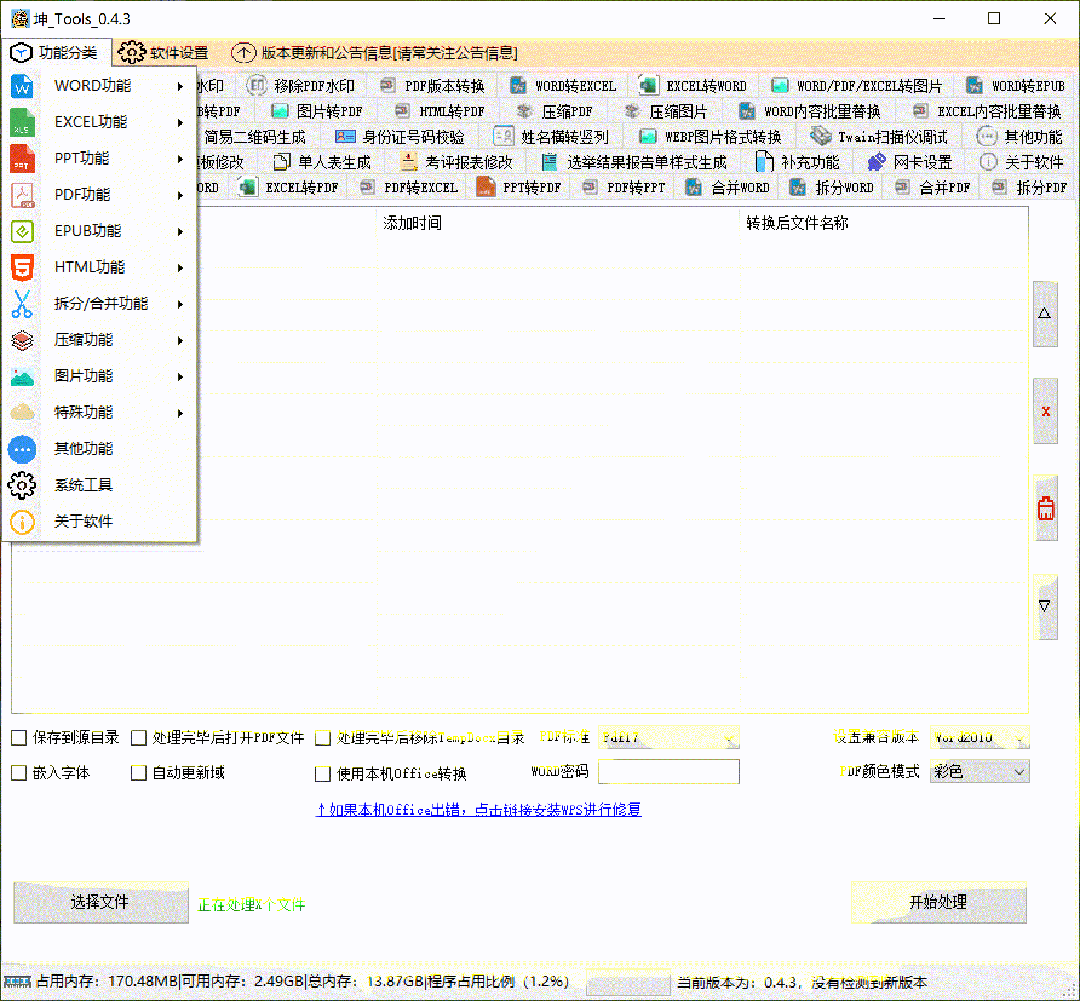1080x1001 pixels.
Task: Click the move-down triangle button
Action: pos(1045,606)
